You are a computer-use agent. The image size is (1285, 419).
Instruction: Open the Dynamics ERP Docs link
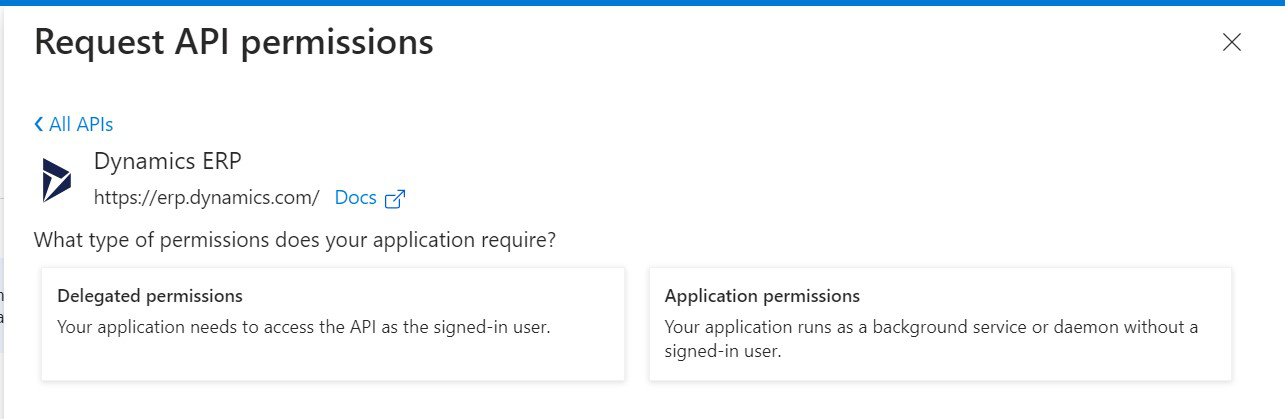pyautogui.click(x=355, y=198)
